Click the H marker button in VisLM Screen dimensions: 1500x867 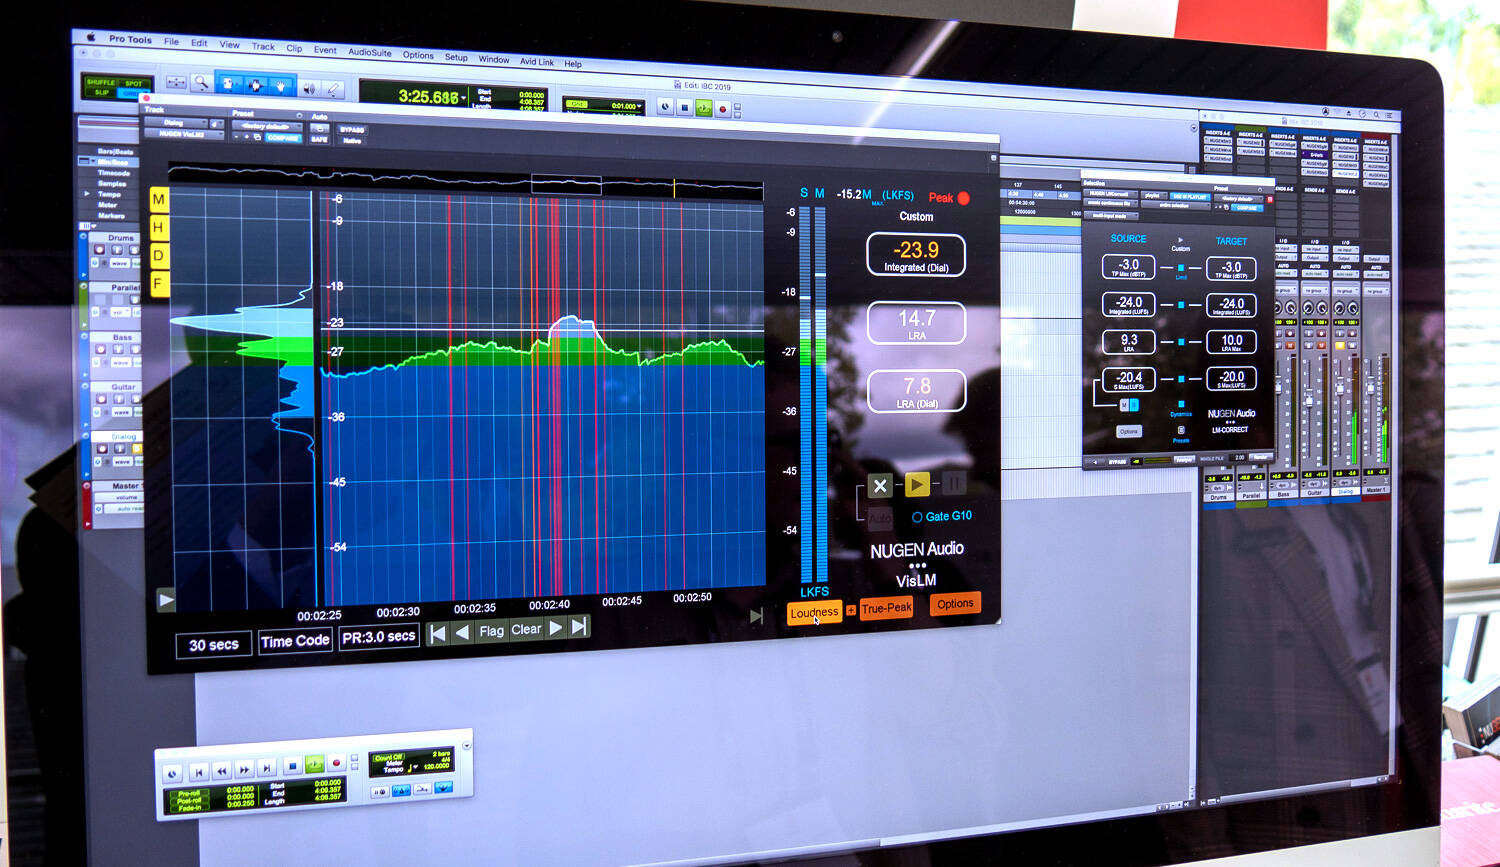pos(158,227)
